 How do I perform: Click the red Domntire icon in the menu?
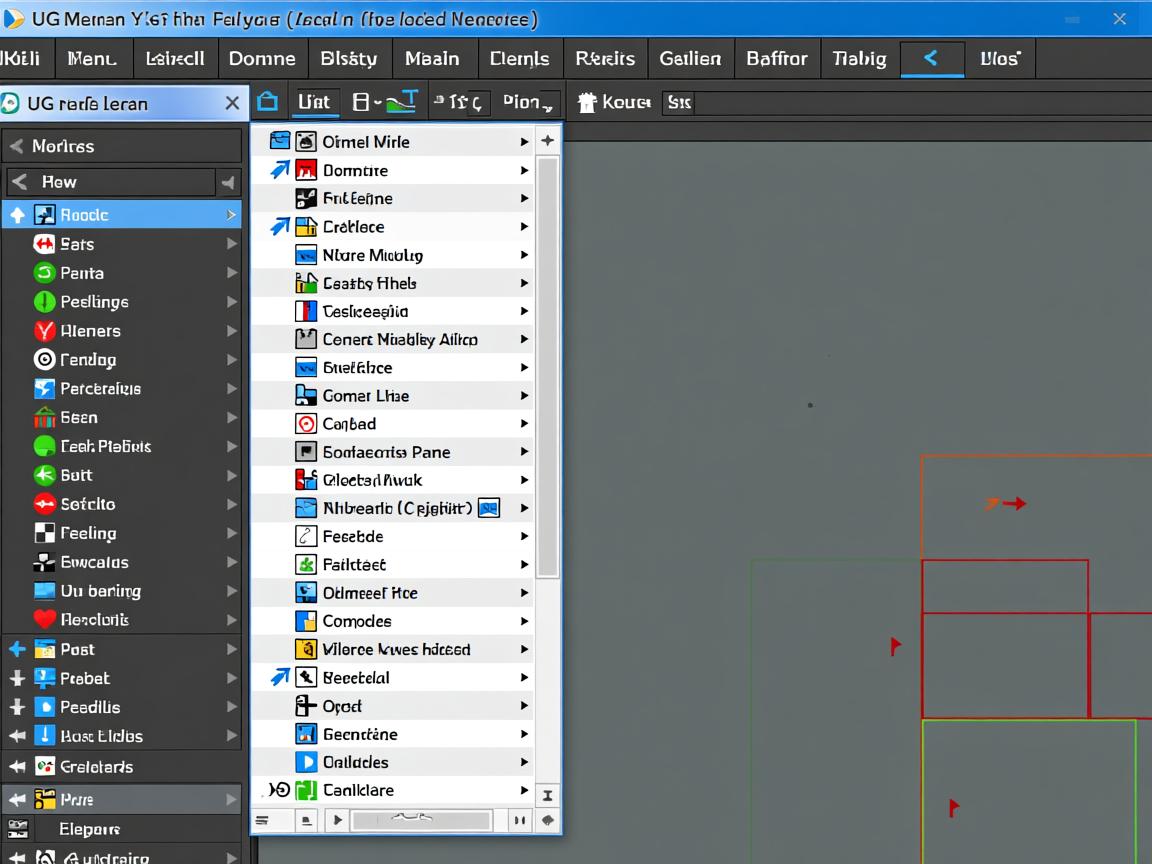(306, 170)
